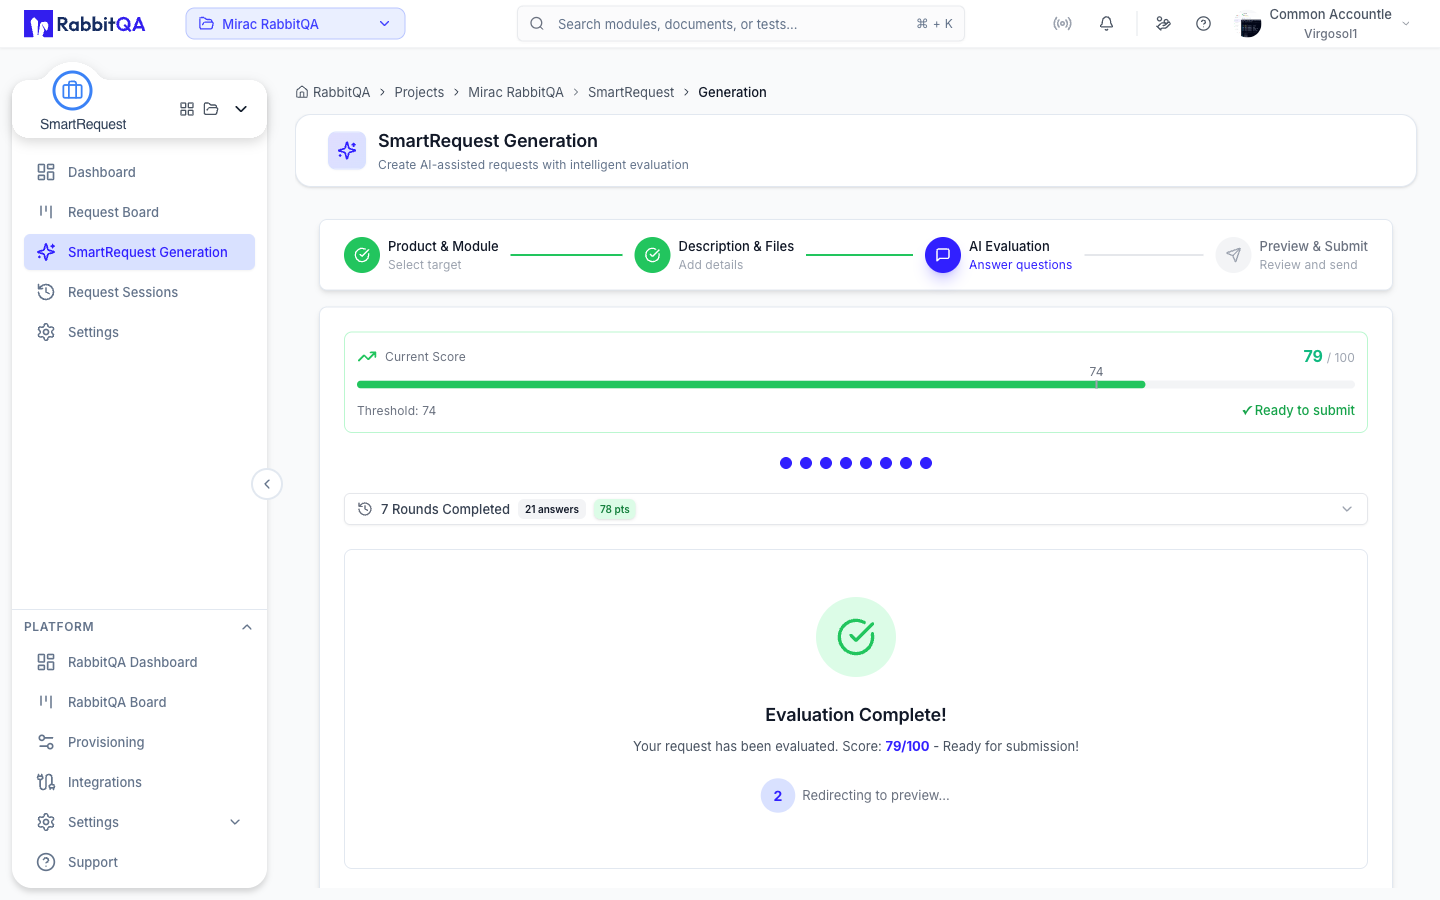Click the RabbitQA logo

tap(85, 24)
